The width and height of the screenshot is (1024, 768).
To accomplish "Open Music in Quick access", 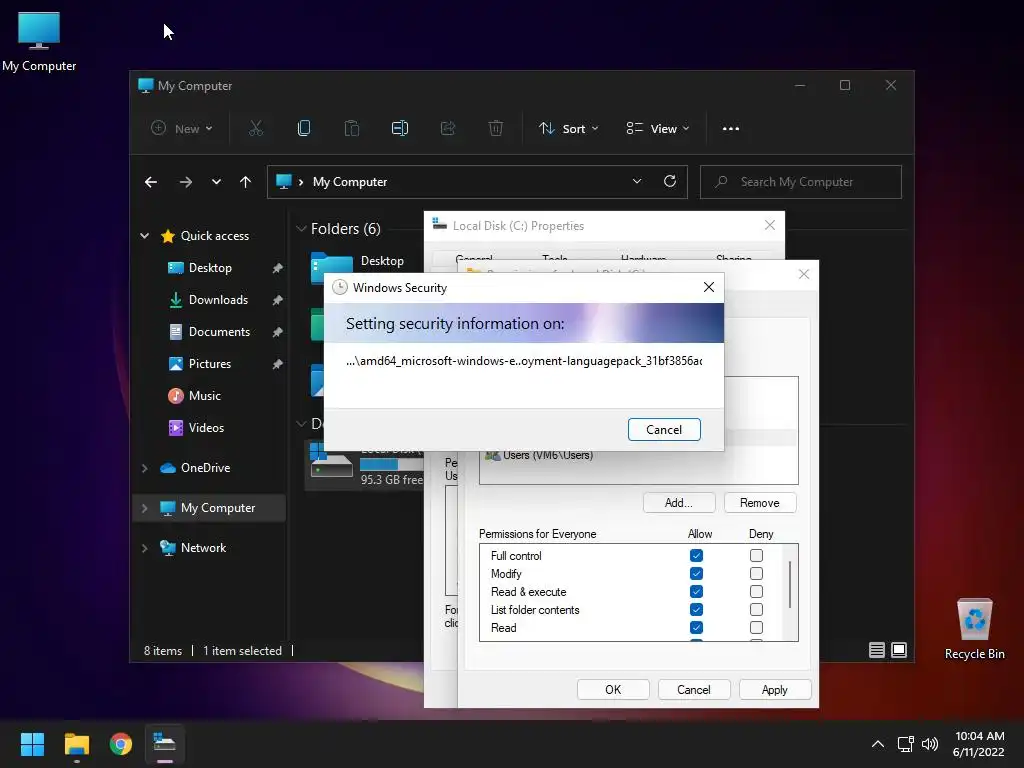I will [205, 396].
